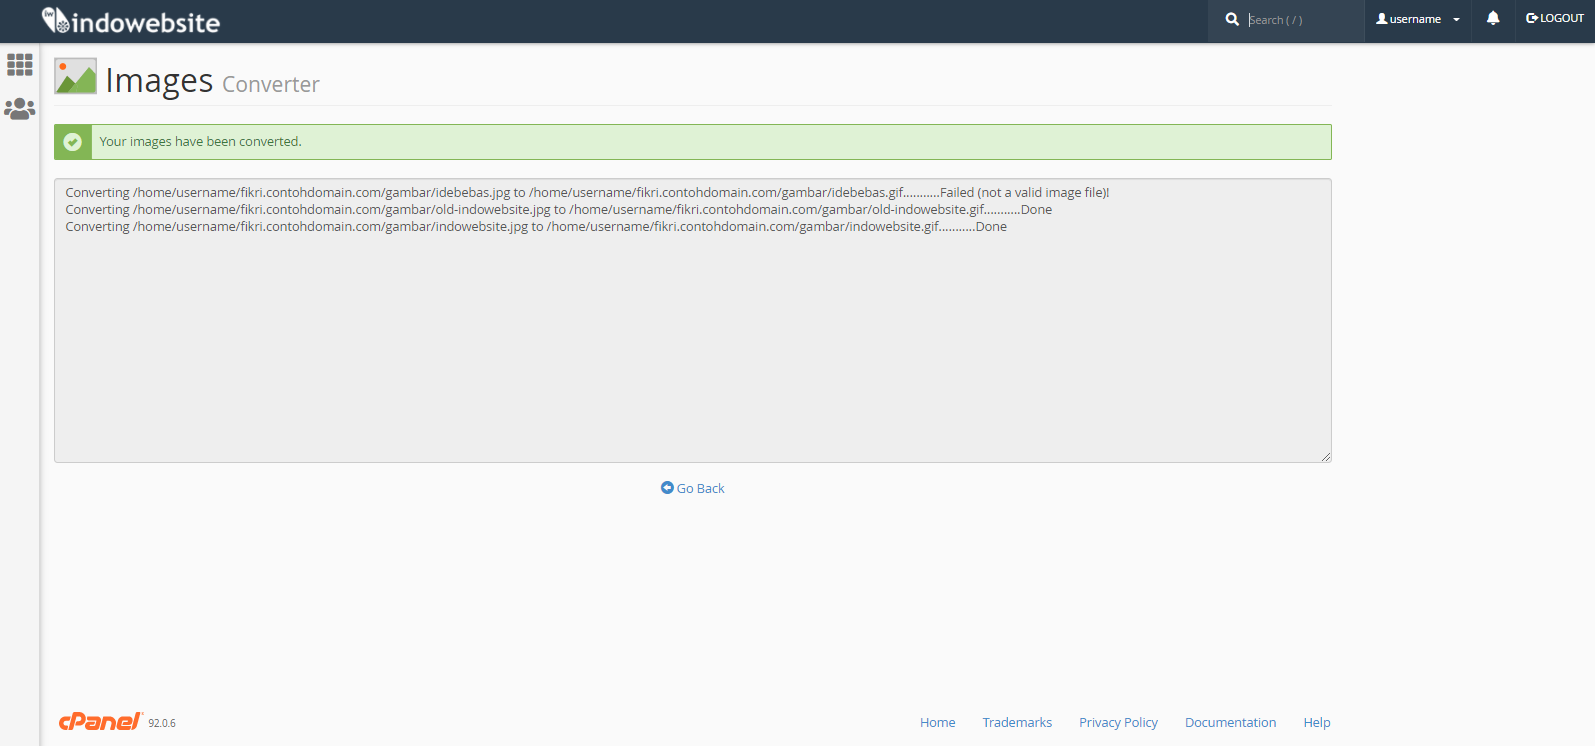Open the Trademarks footer link
This screenshot has height=746, width=1595.
(1017, 722)
